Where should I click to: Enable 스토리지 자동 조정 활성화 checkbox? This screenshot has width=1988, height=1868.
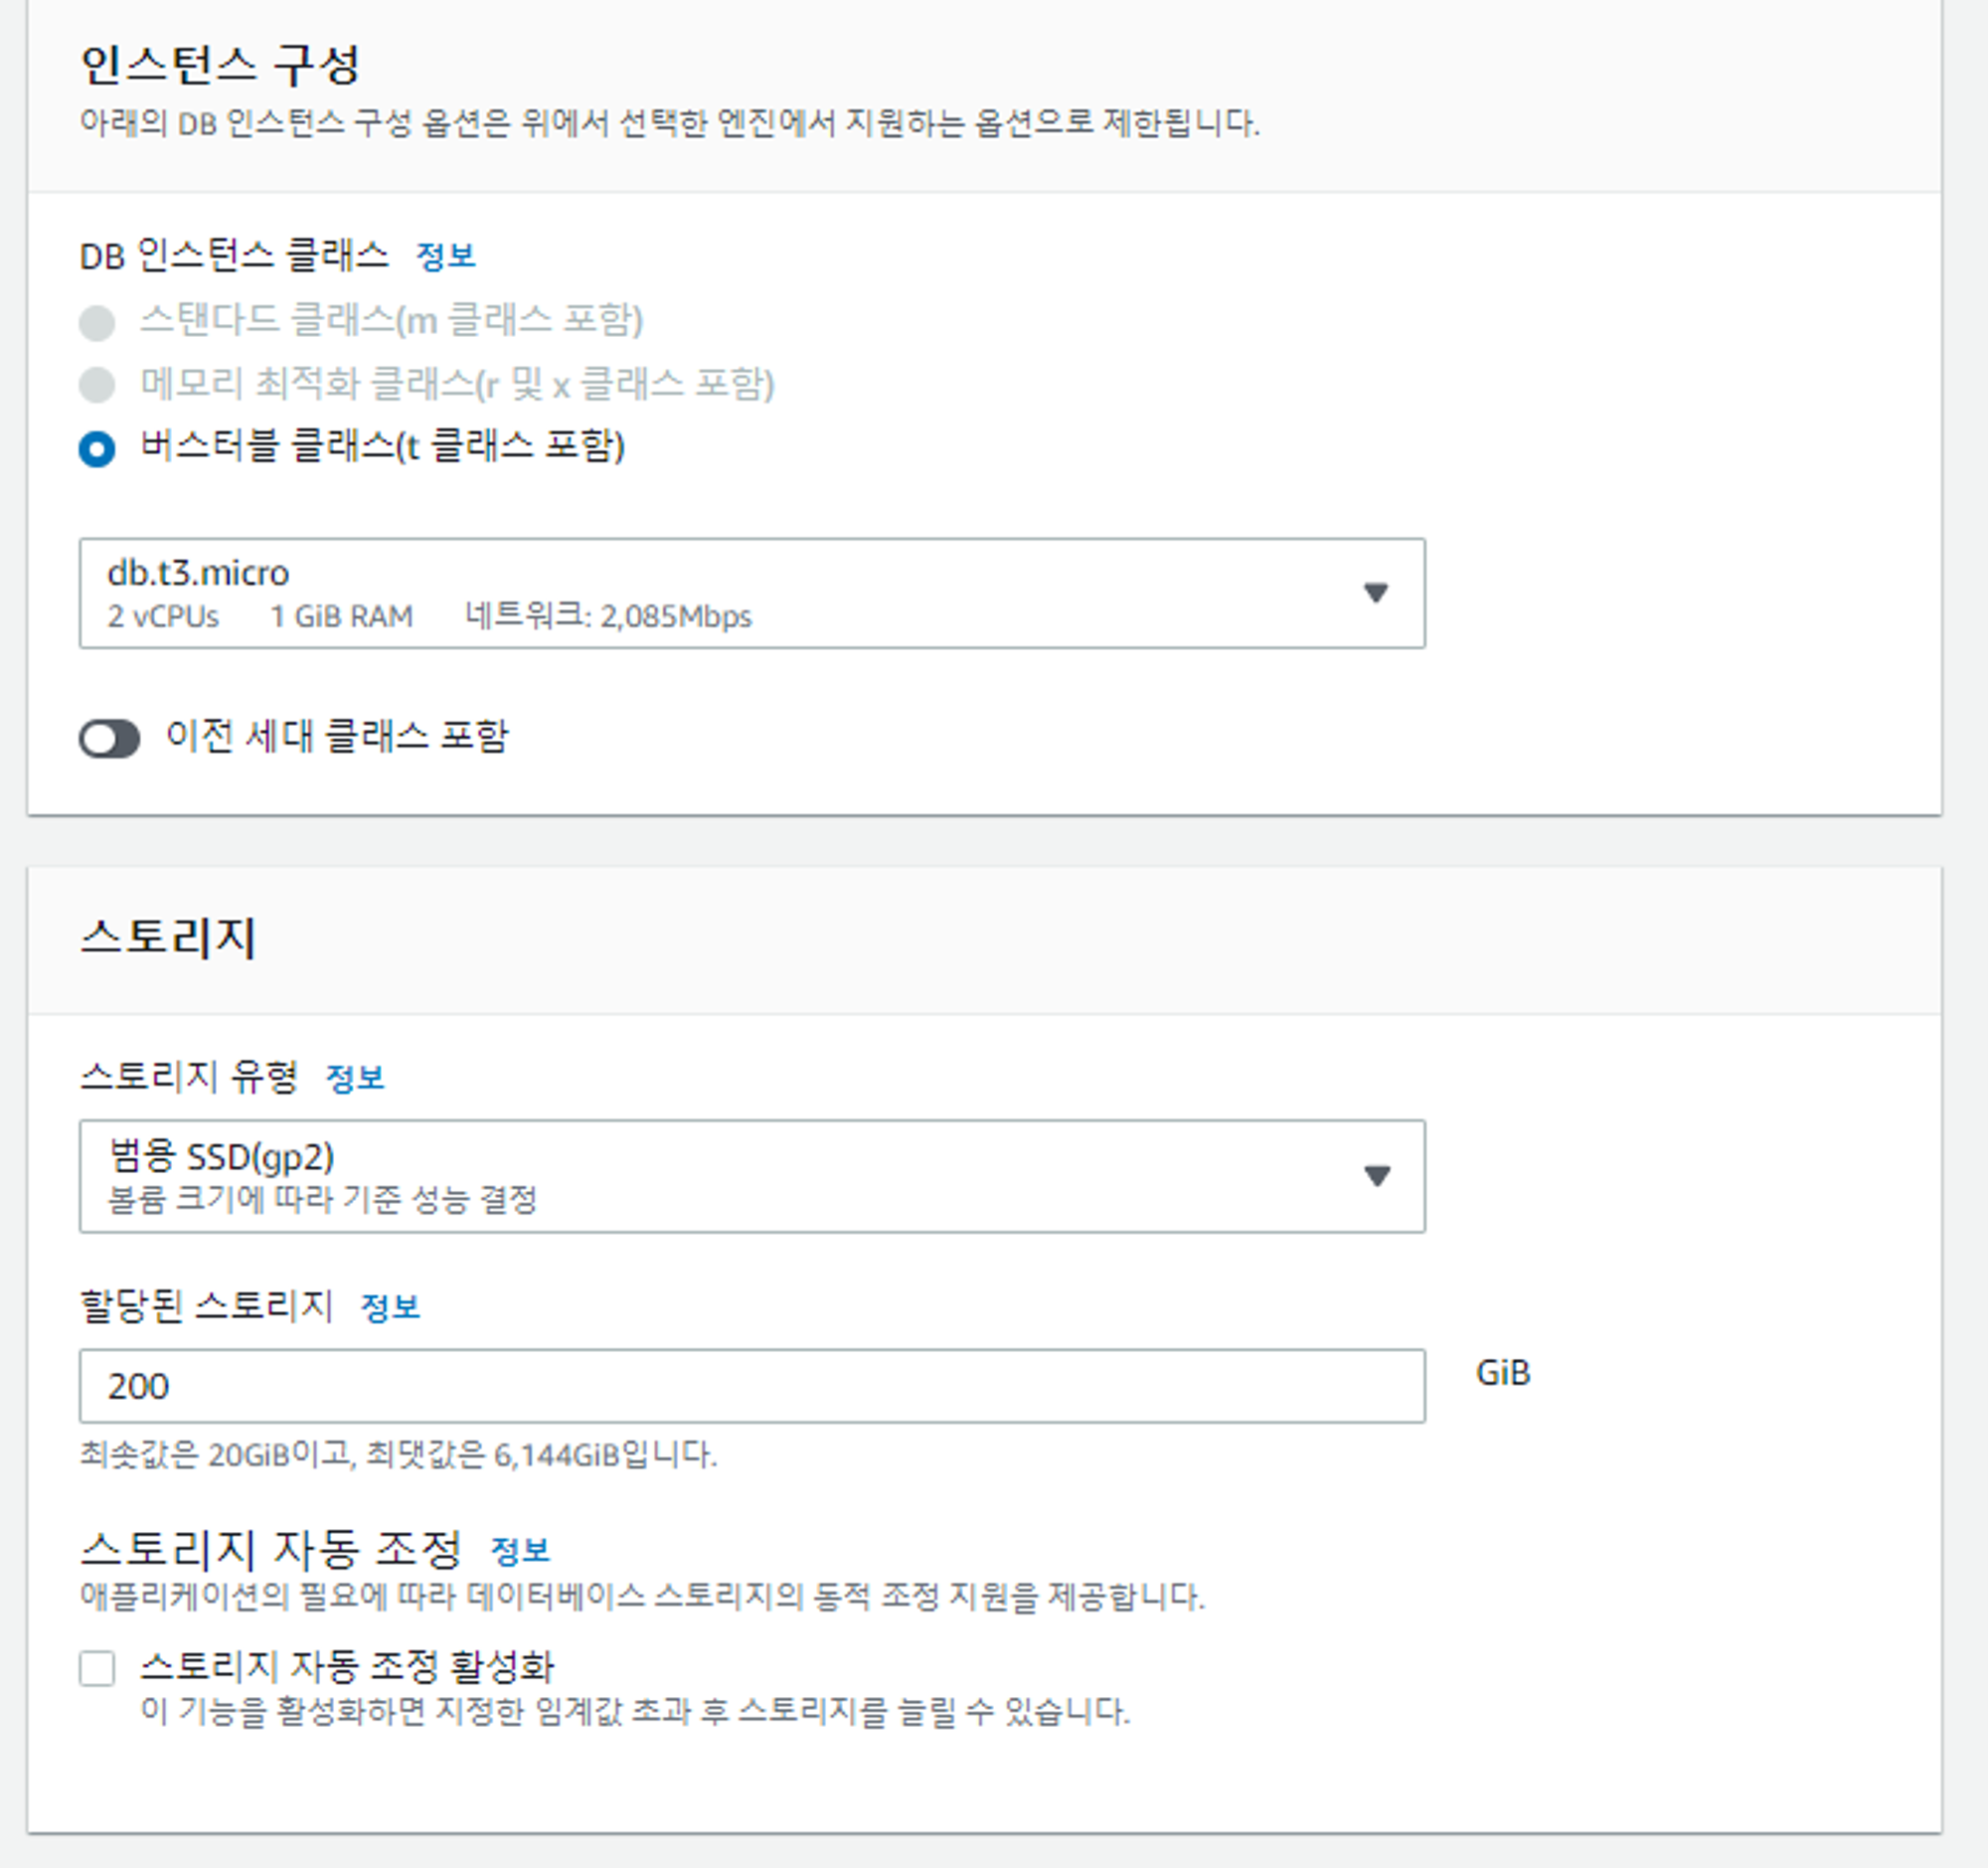pyautogui.click(x=97, y=1668)
